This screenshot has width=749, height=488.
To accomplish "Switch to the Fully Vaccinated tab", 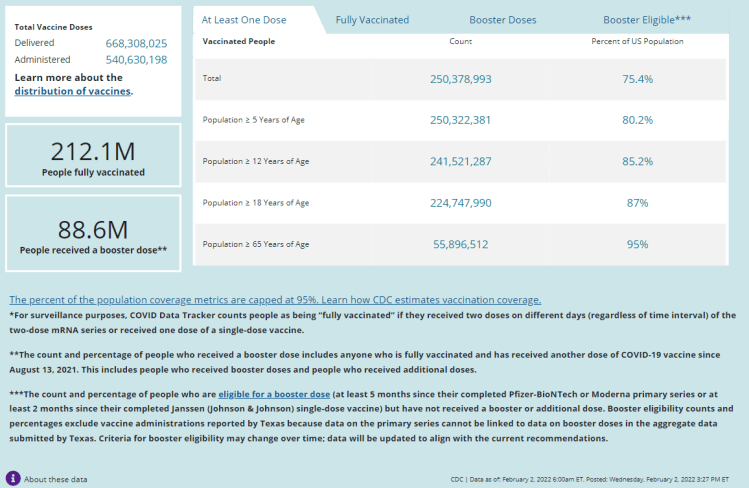I will click(x=372, y=19).
